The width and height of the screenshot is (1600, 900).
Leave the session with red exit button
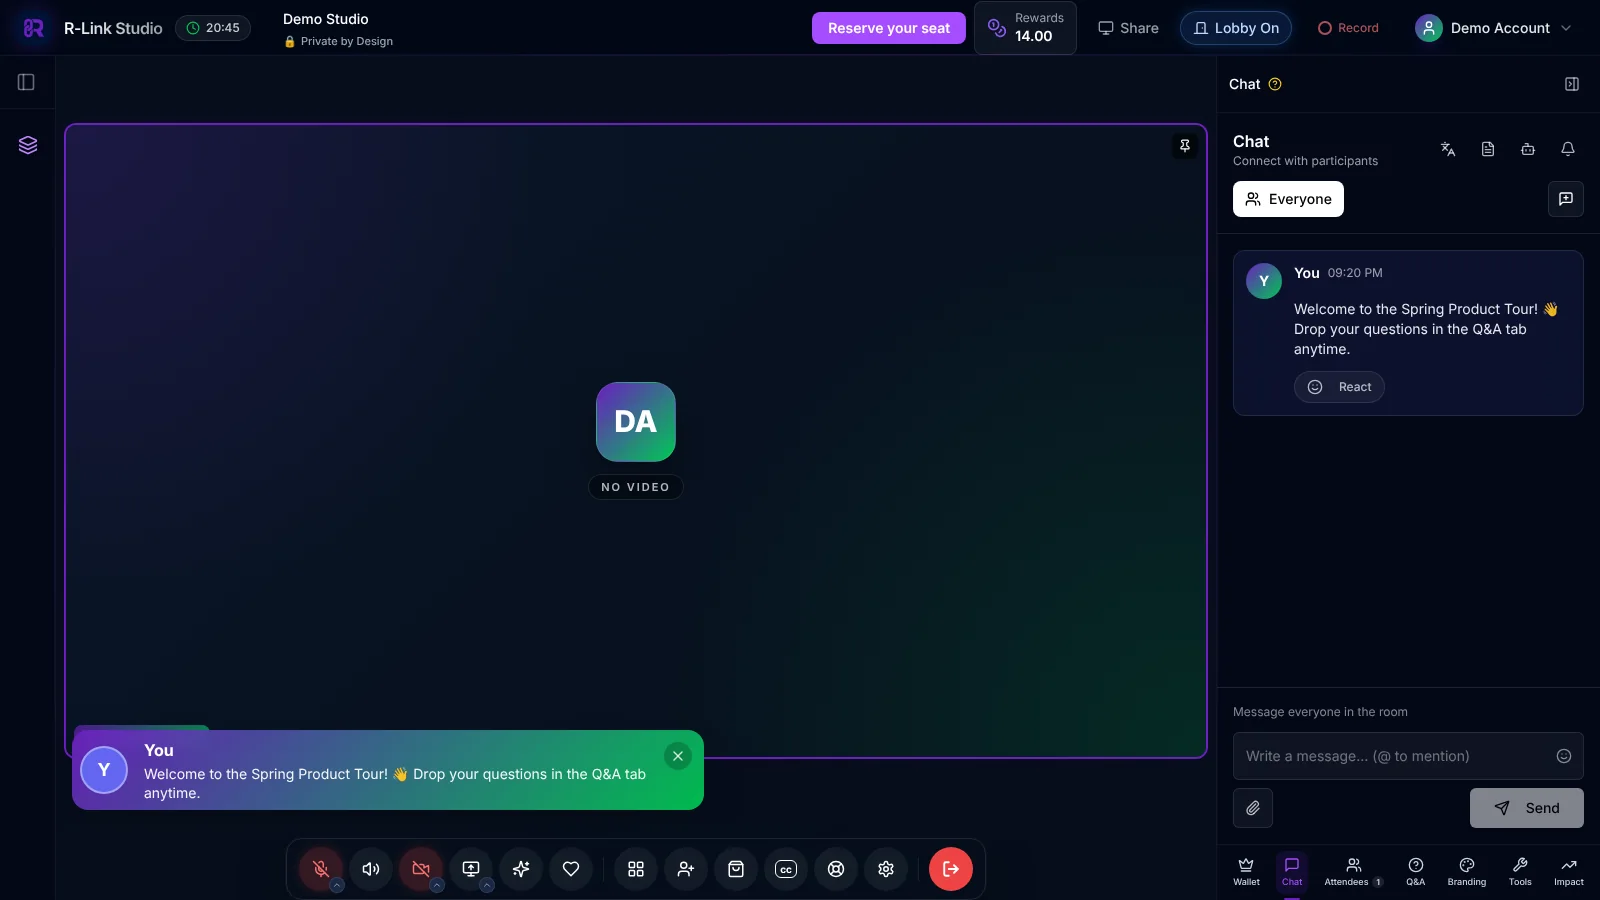point(951,869)
